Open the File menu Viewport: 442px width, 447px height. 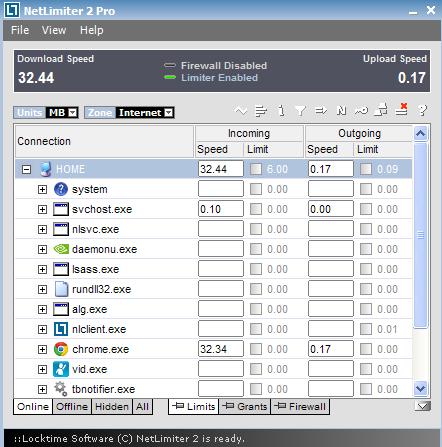coord(20,30)
